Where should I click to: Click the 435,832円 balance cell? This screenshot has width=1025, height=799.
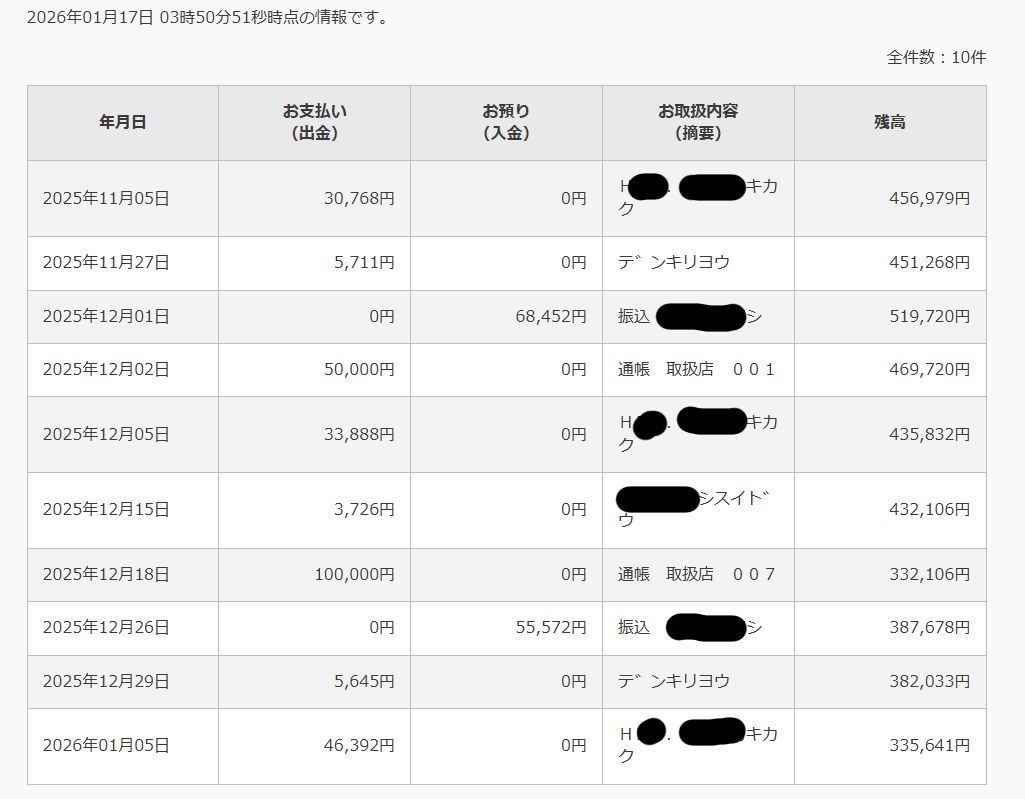(x=929, y=434)
